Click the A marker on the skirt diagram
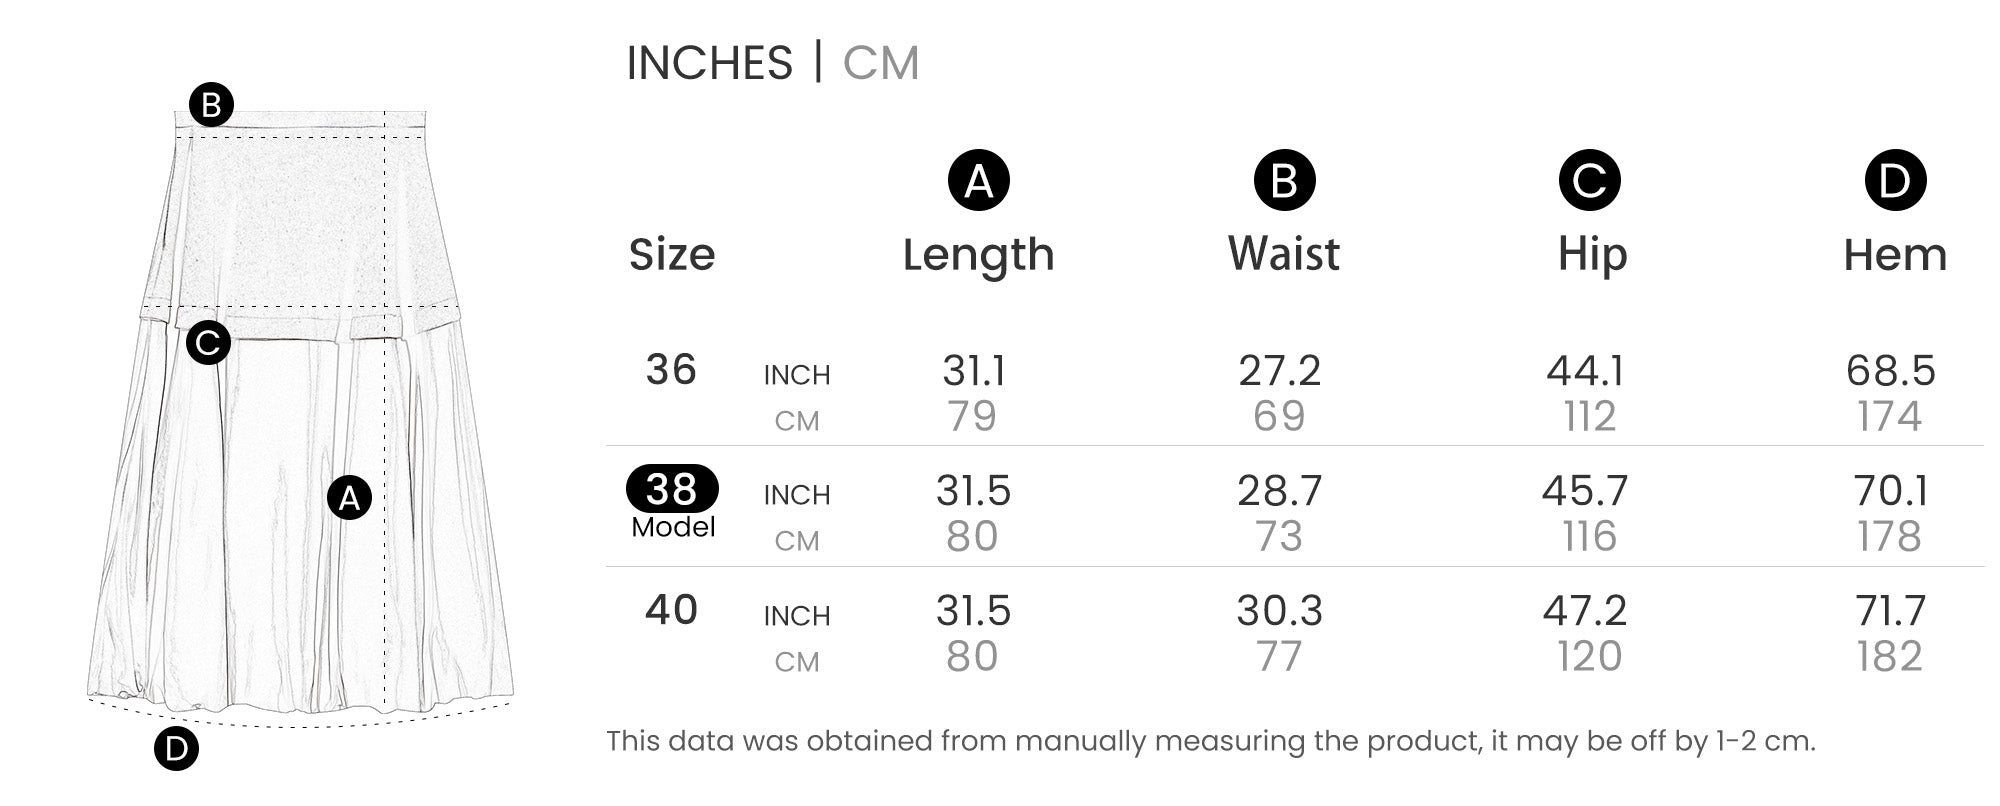The width and height of the screenshot is (2000, 806). [349, 497]
